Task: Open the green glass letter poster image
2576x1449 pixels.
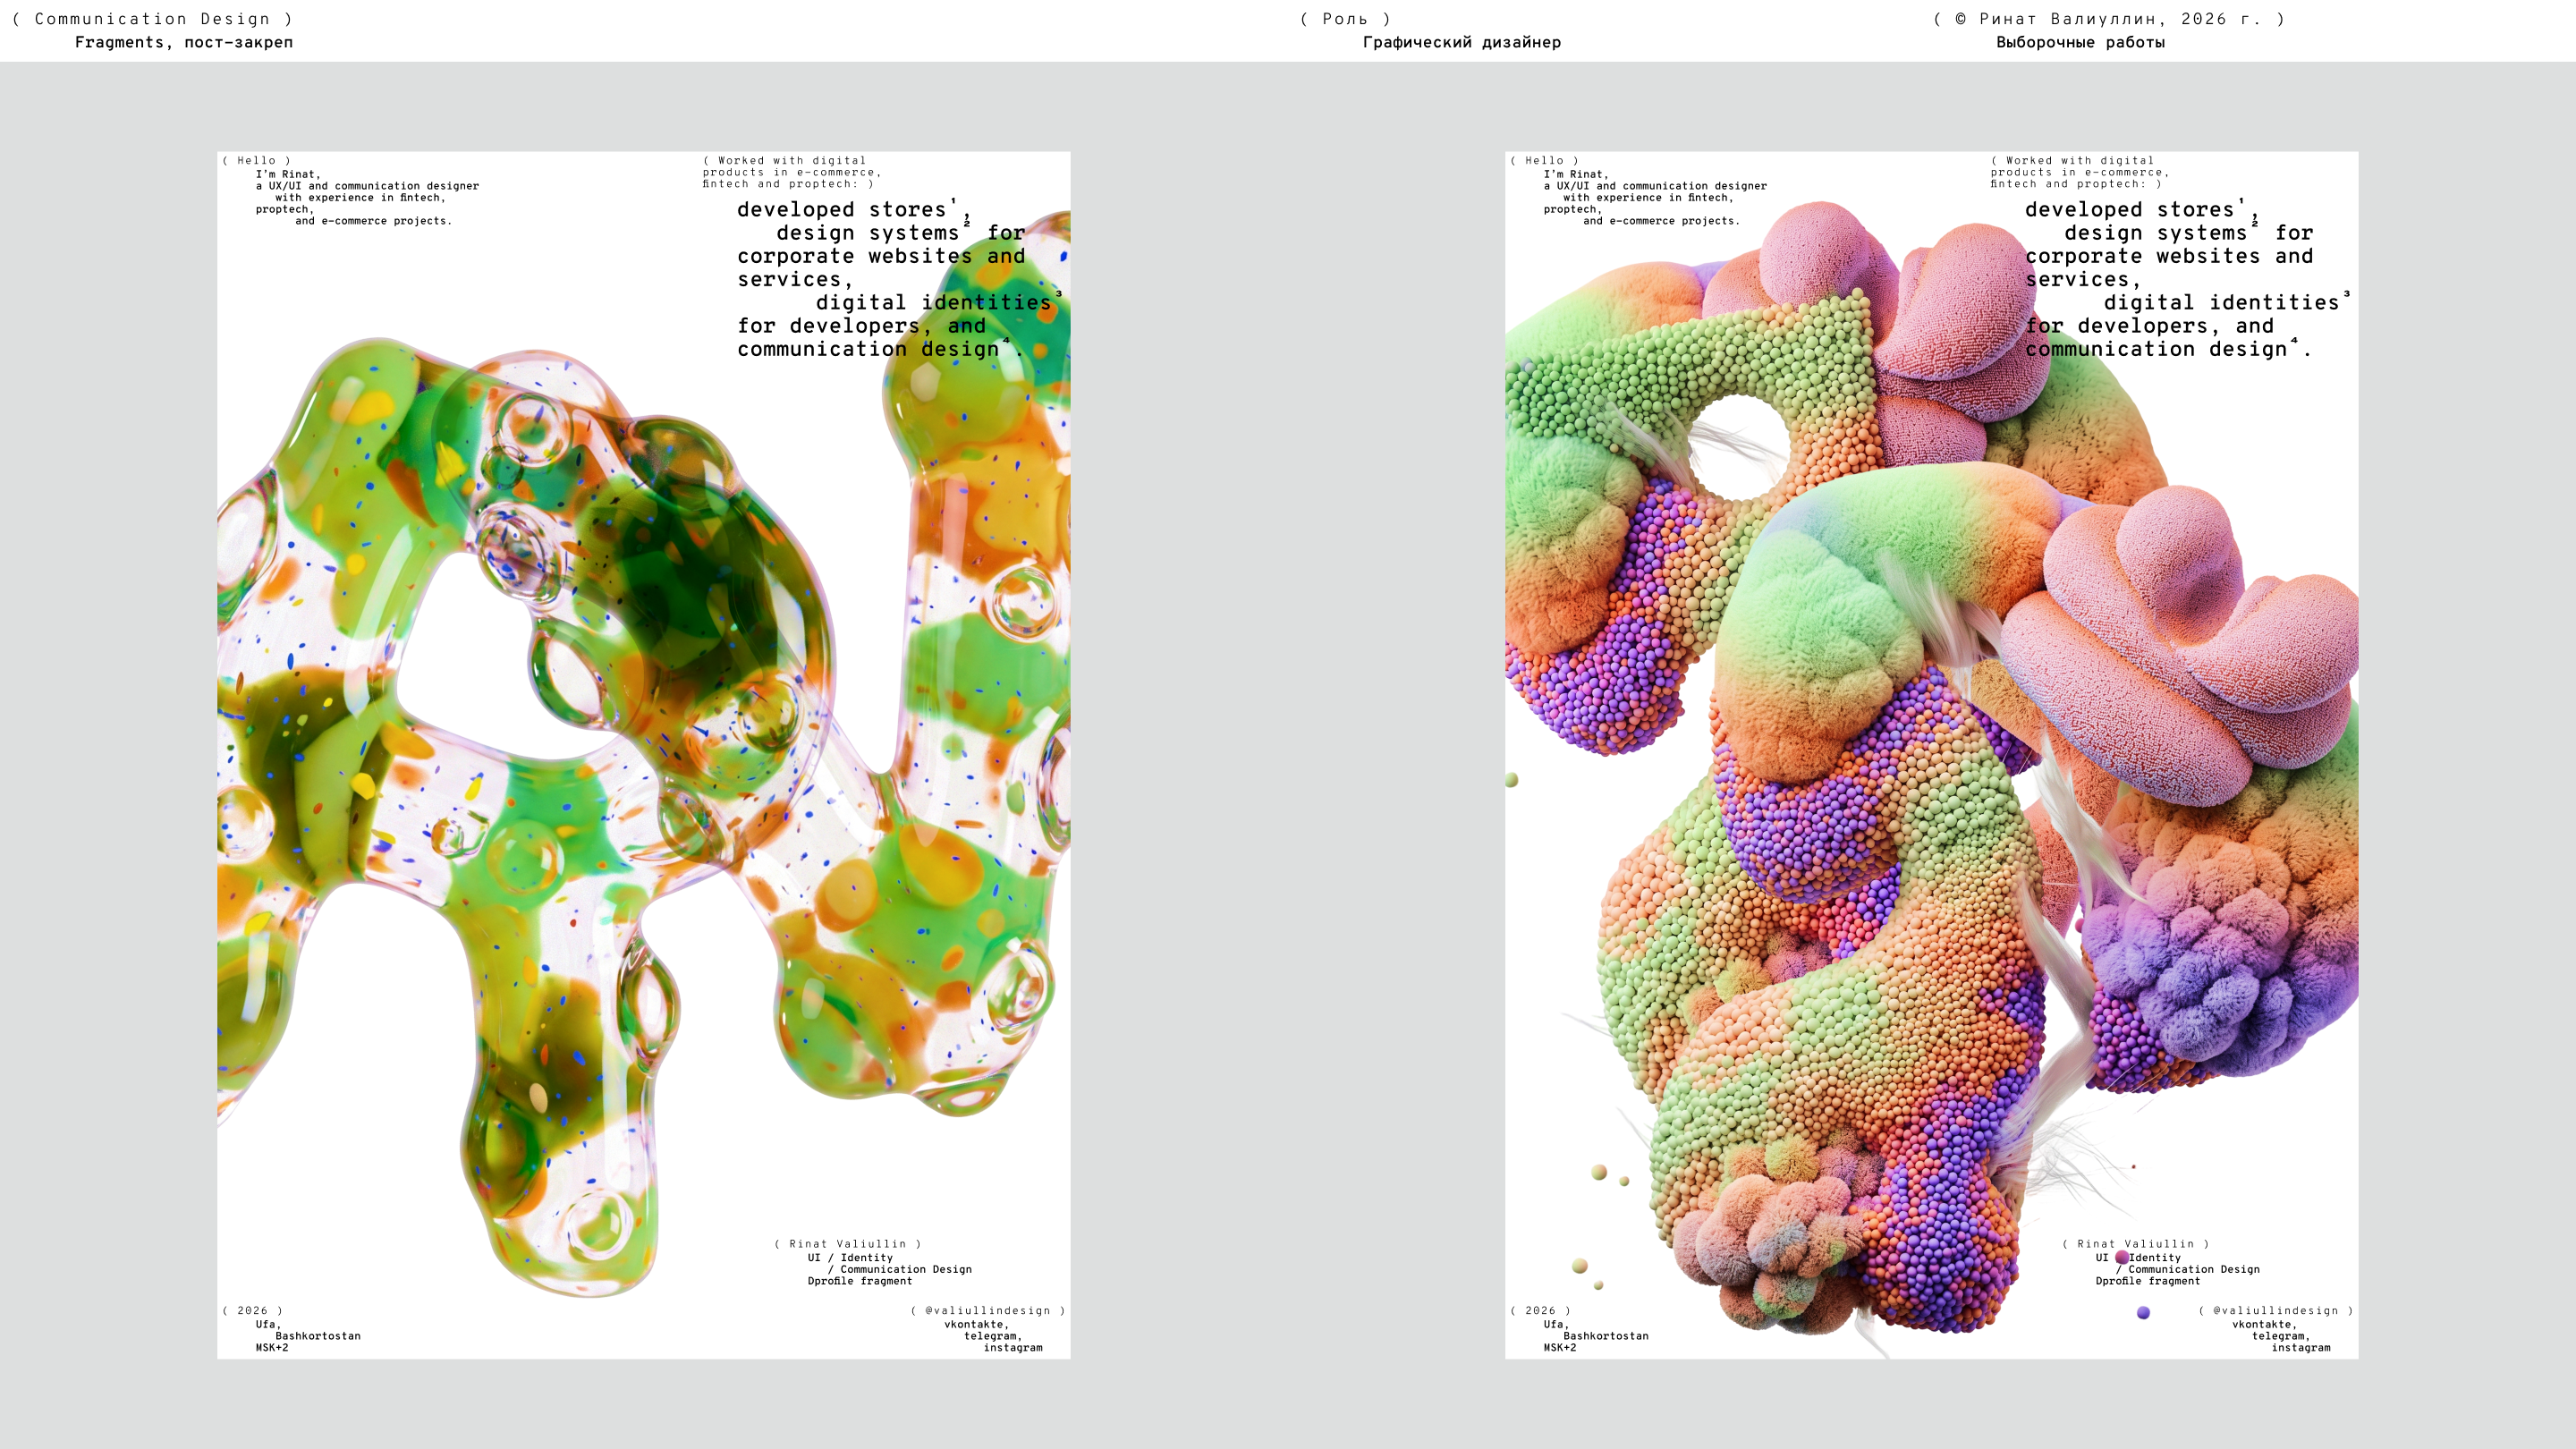Action: pyautogui.click(x=643, y=755)
